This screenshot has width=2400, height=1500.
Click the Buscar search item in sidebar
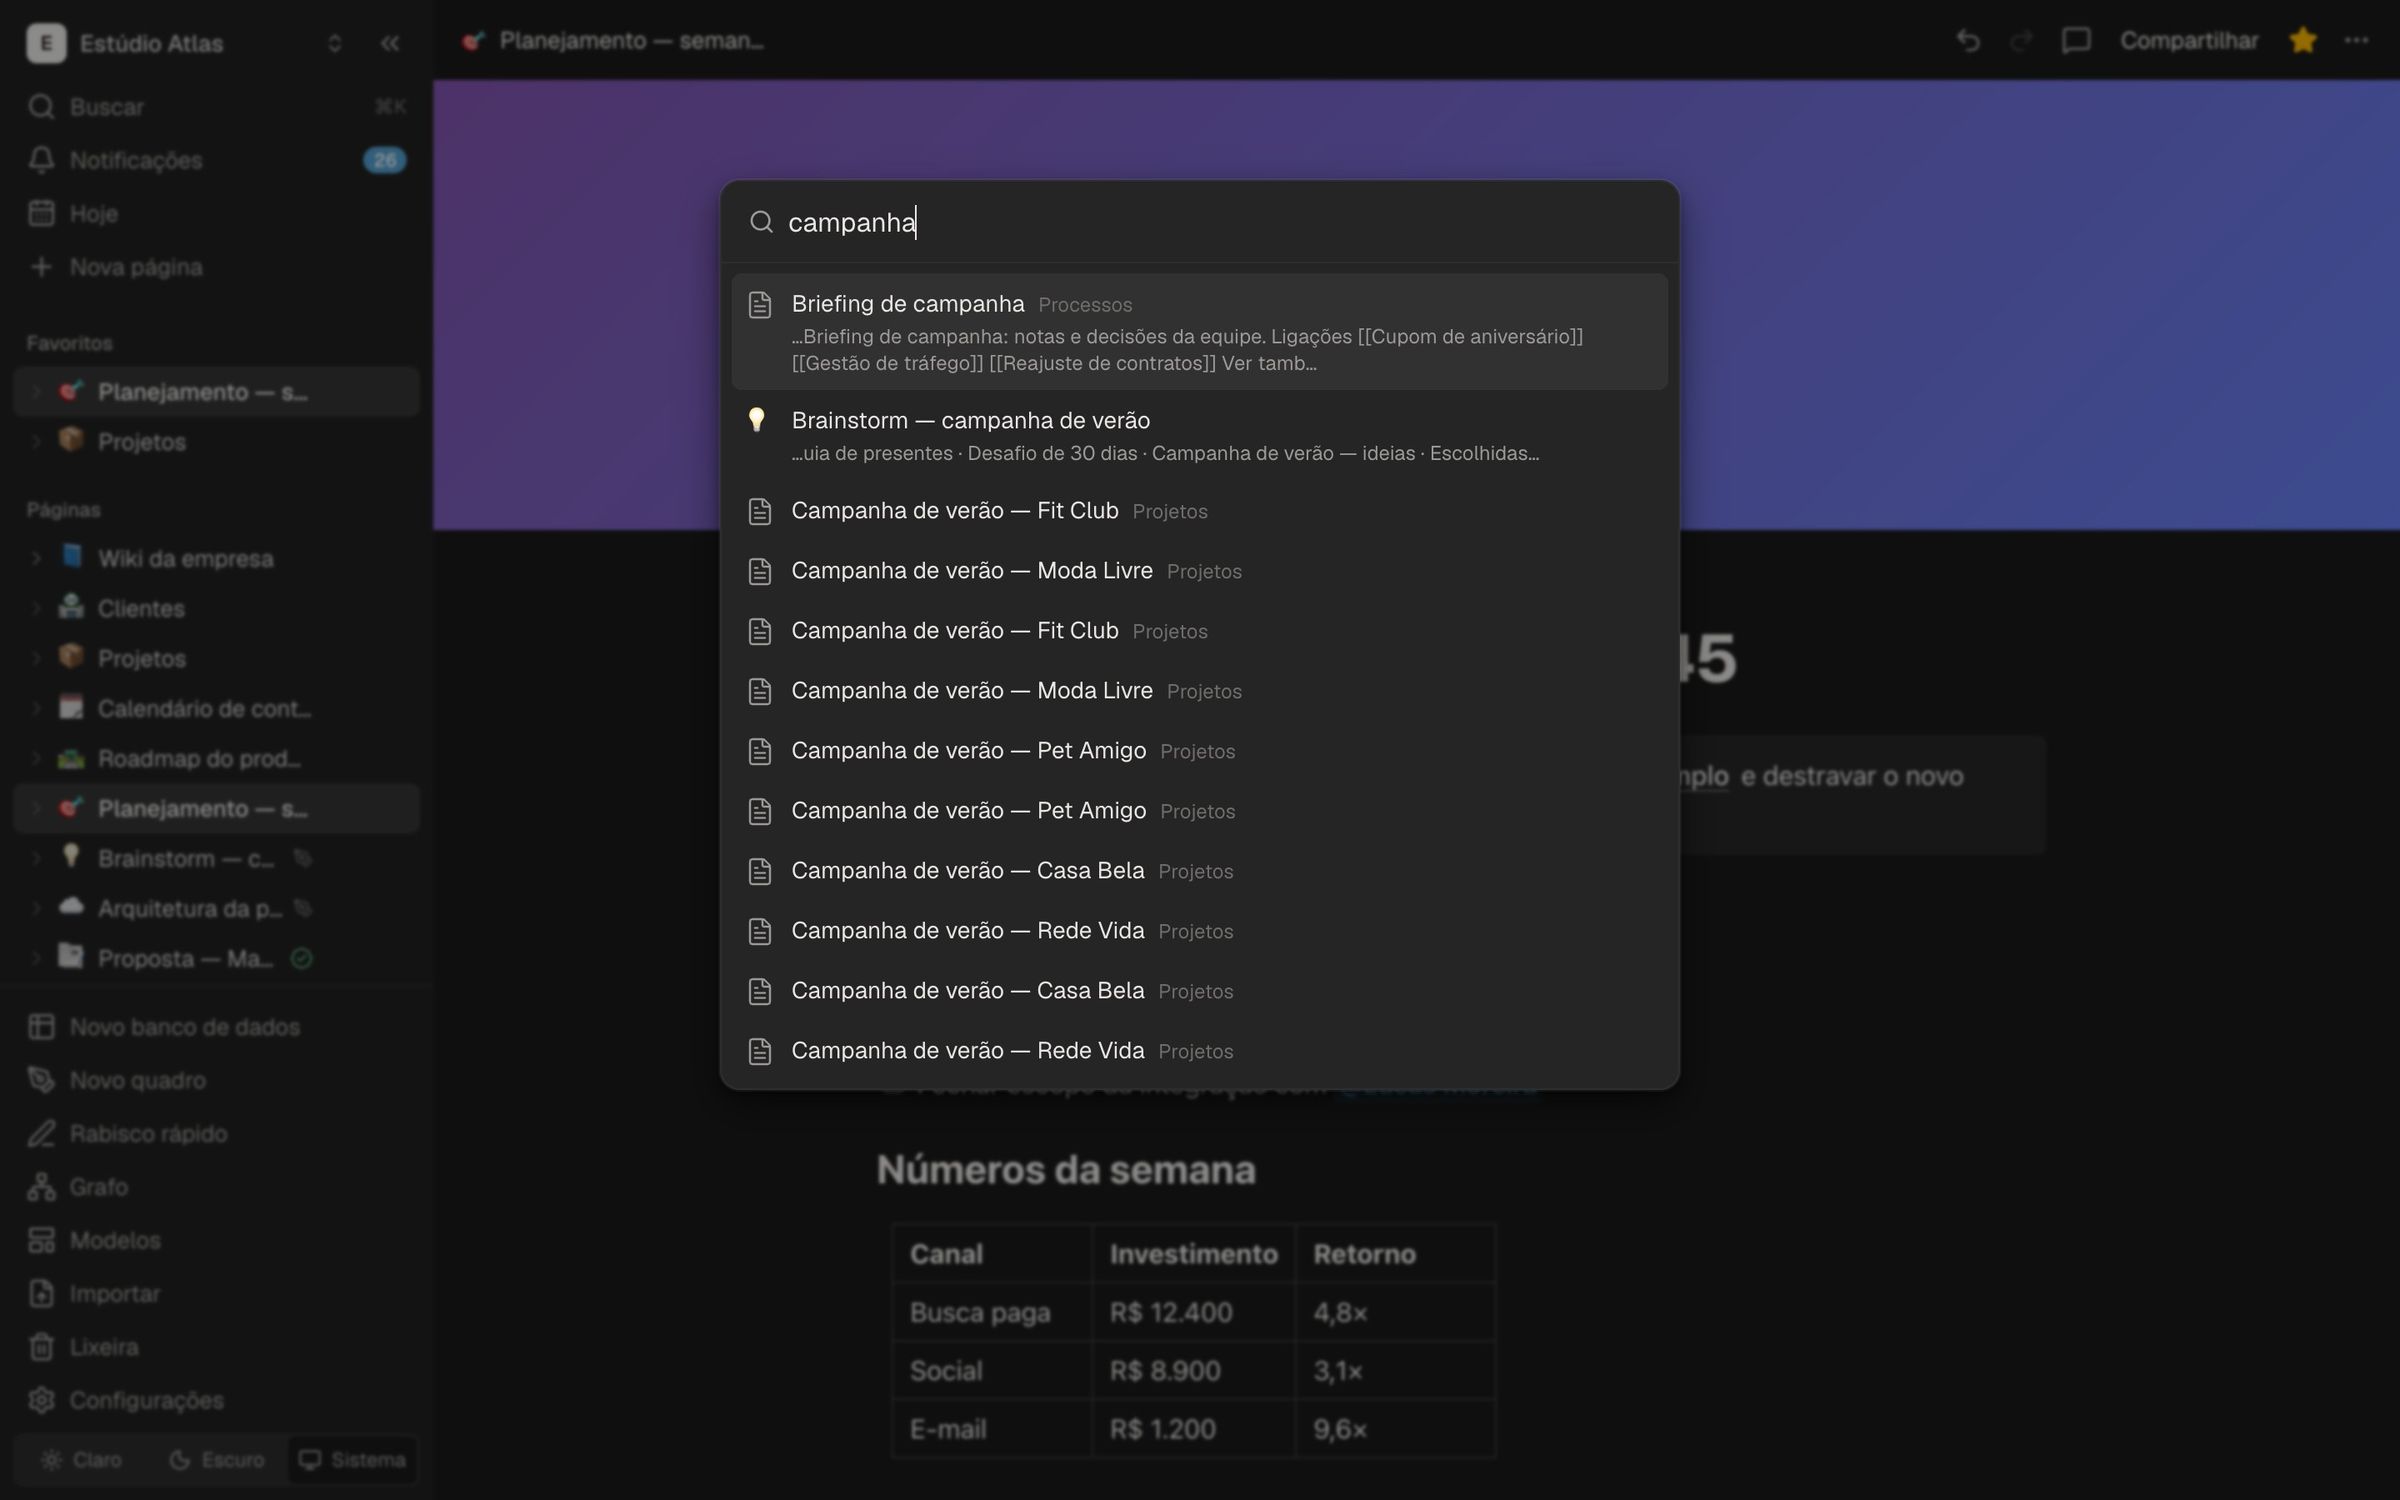click(x=216, y=107)
